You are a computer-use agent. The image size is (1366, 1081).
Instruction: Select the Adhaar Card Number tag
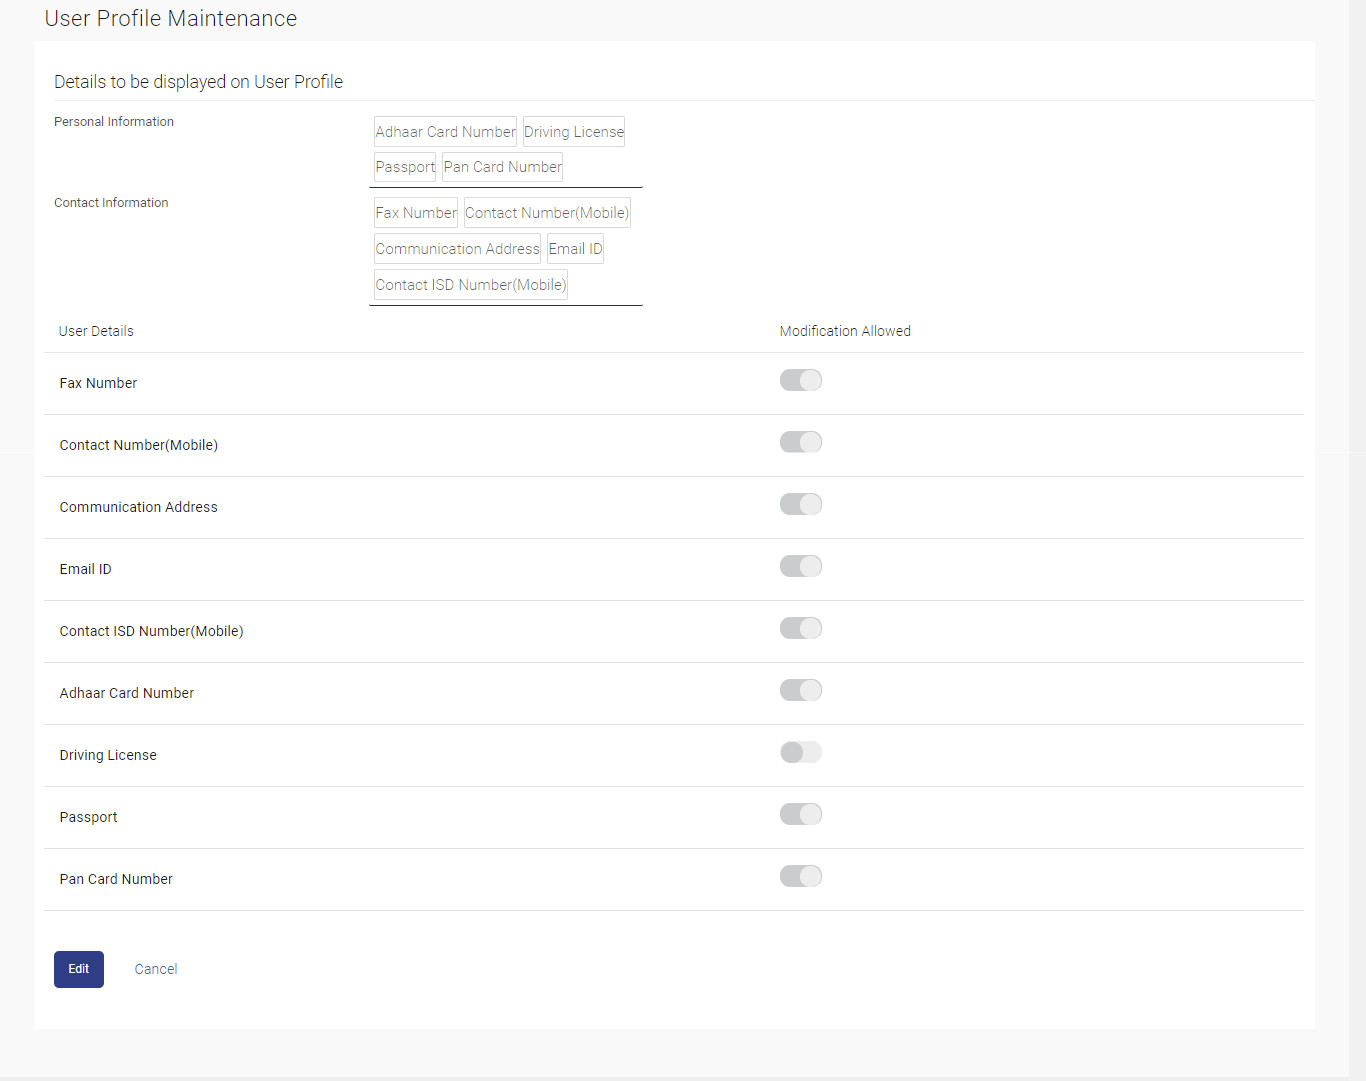445,132
